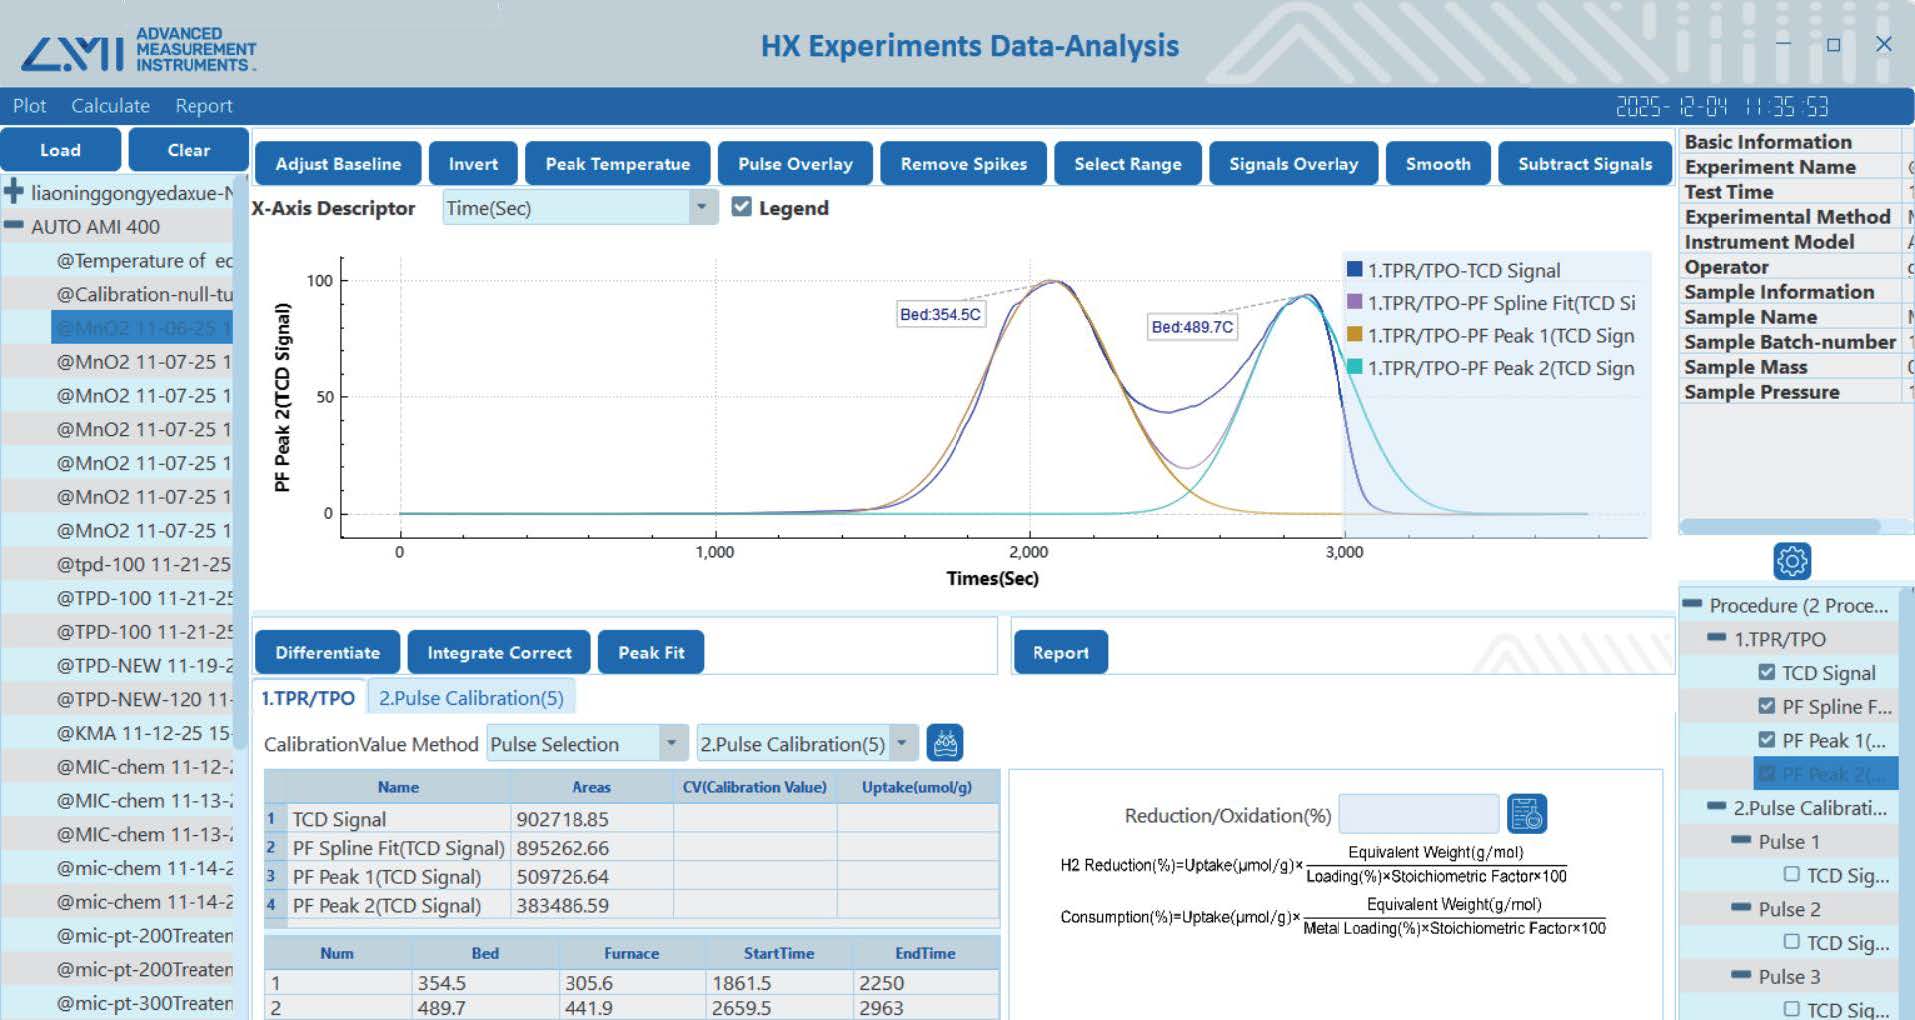Viewport: 1915px width, 1020px height.
Task: Click the settings gear icon above Procedure tree
Action: pos(1791,561)
